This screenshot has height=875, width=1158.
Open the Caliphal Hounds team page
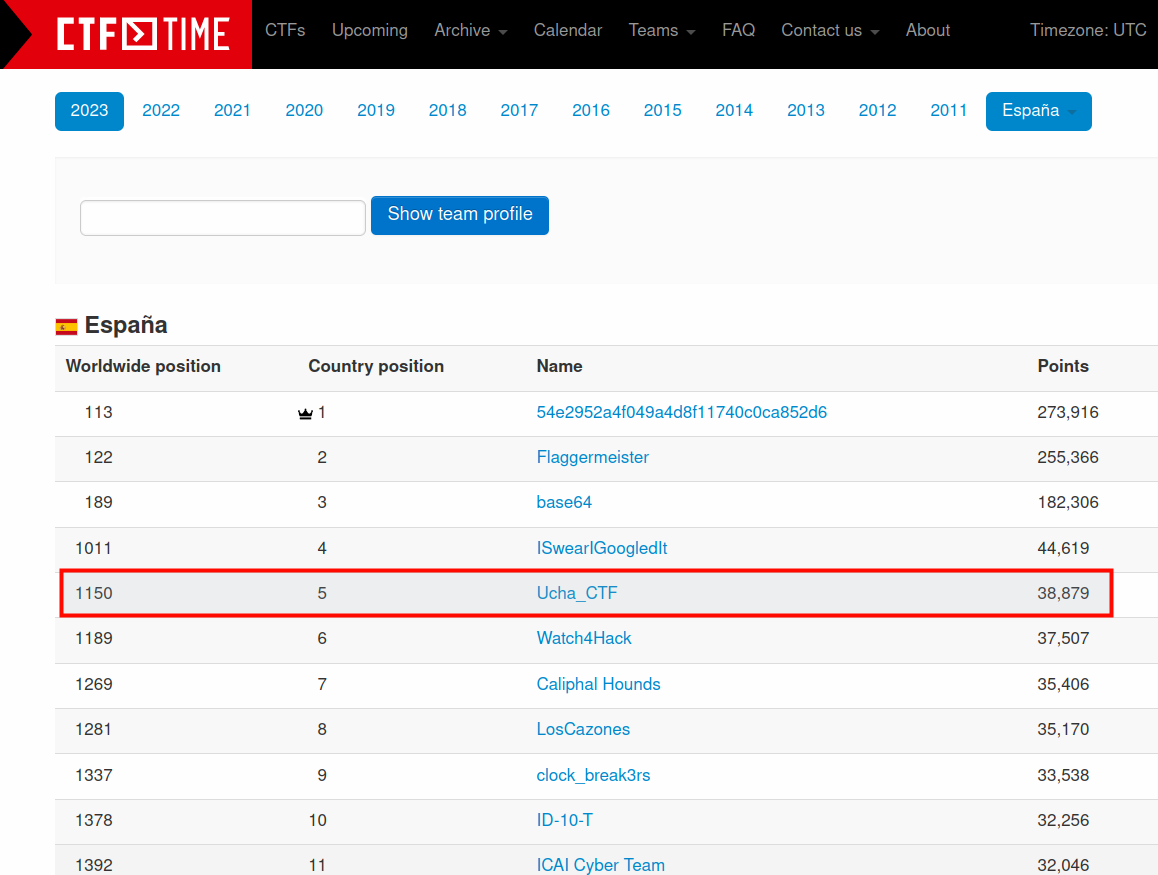click(x=598, y=684)
